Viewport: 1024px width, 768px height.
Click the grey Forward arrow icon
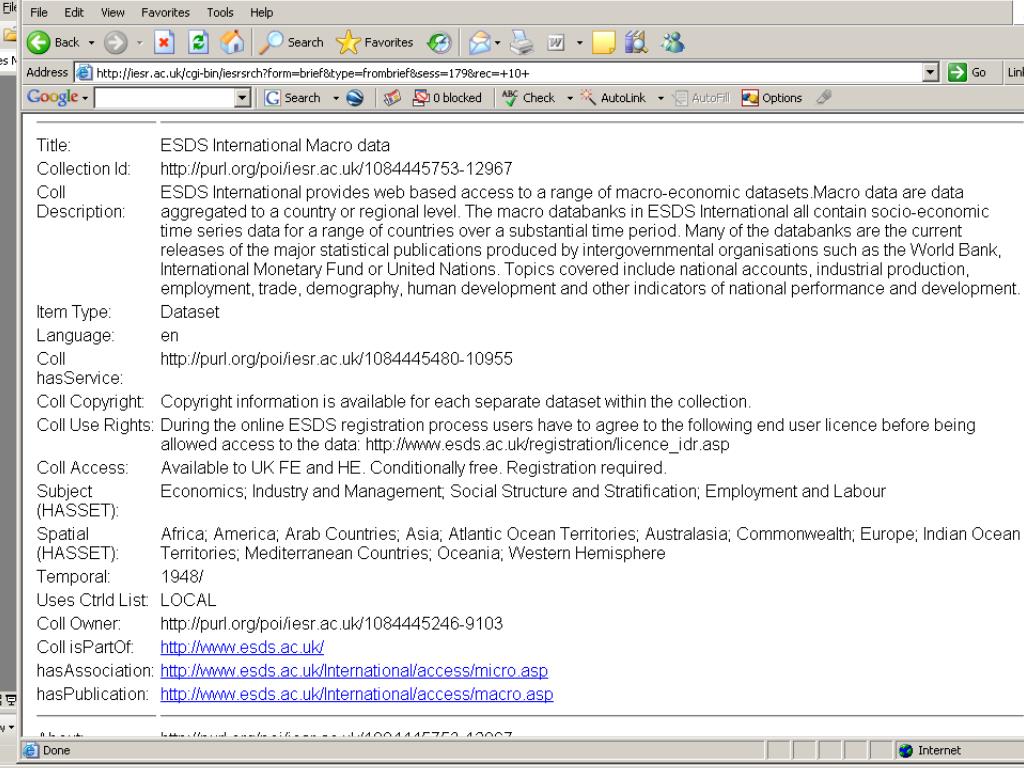116,42
